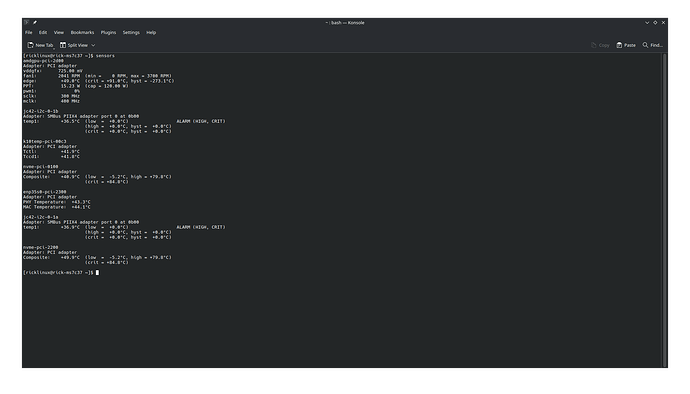Image resolution: width=690 pixels, height=394 pixels.
Task: Click the 'nvme-pci-0100' heading
Action: tap(40, 167)
